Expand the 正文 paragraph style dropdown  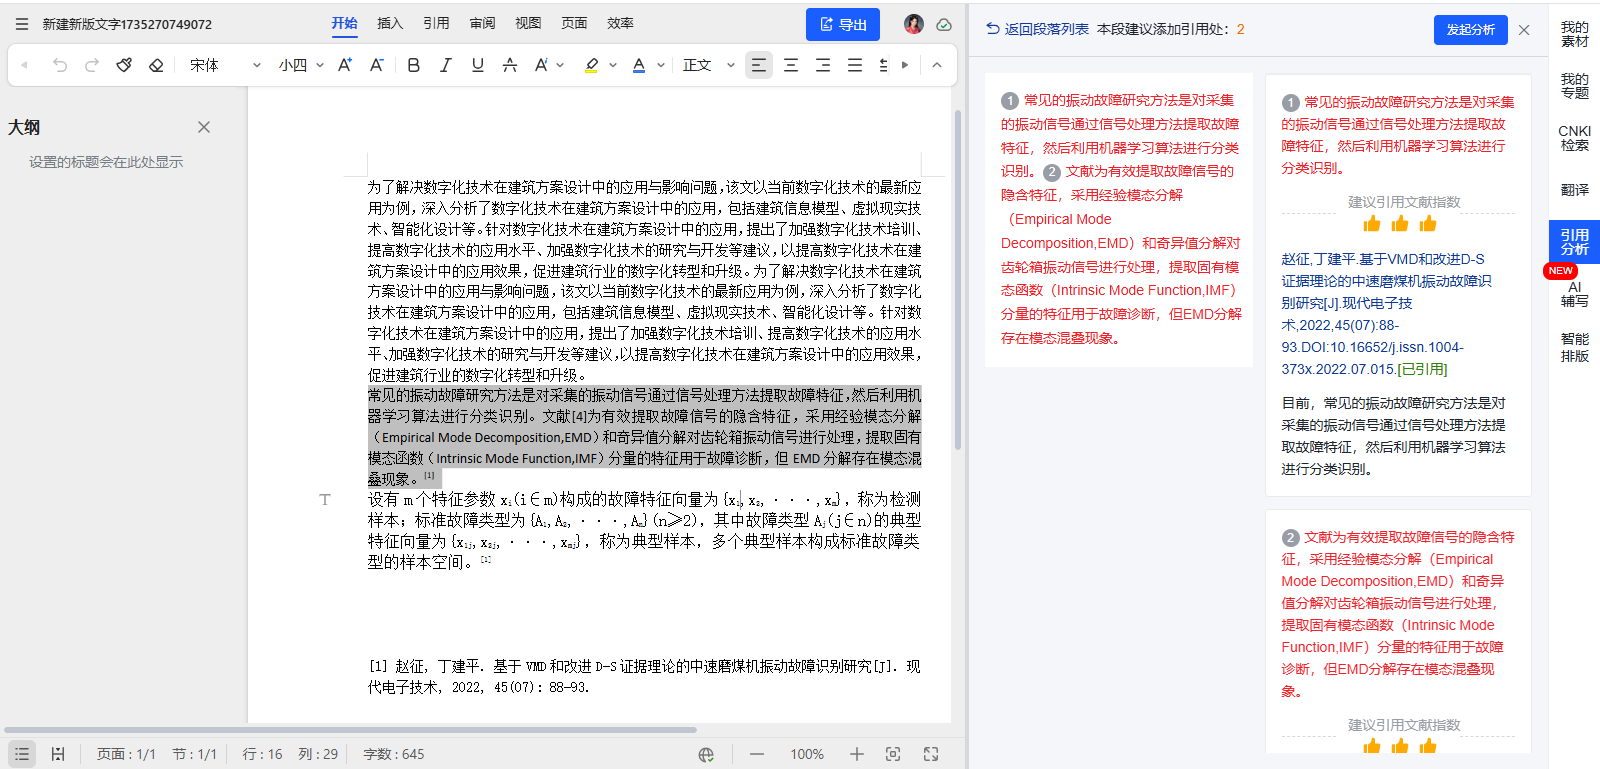click(x=709, y=65)
